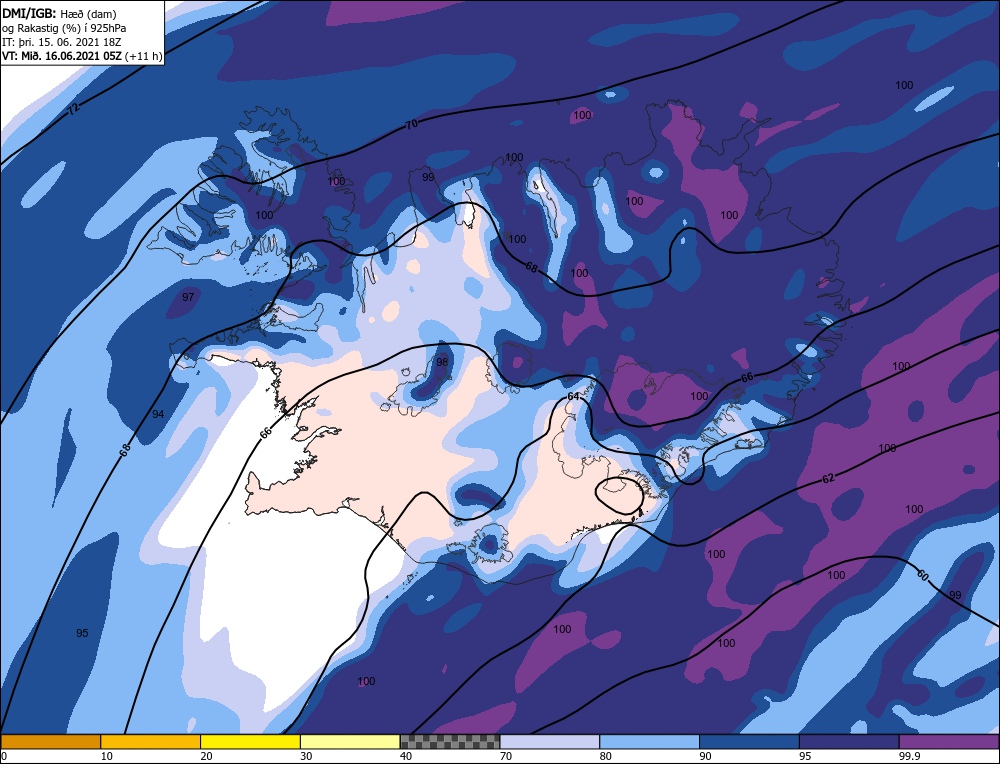Click the "40" legend scale label
The width and height of the screenshot is (1000, 764).
click(x=406, y=756)
